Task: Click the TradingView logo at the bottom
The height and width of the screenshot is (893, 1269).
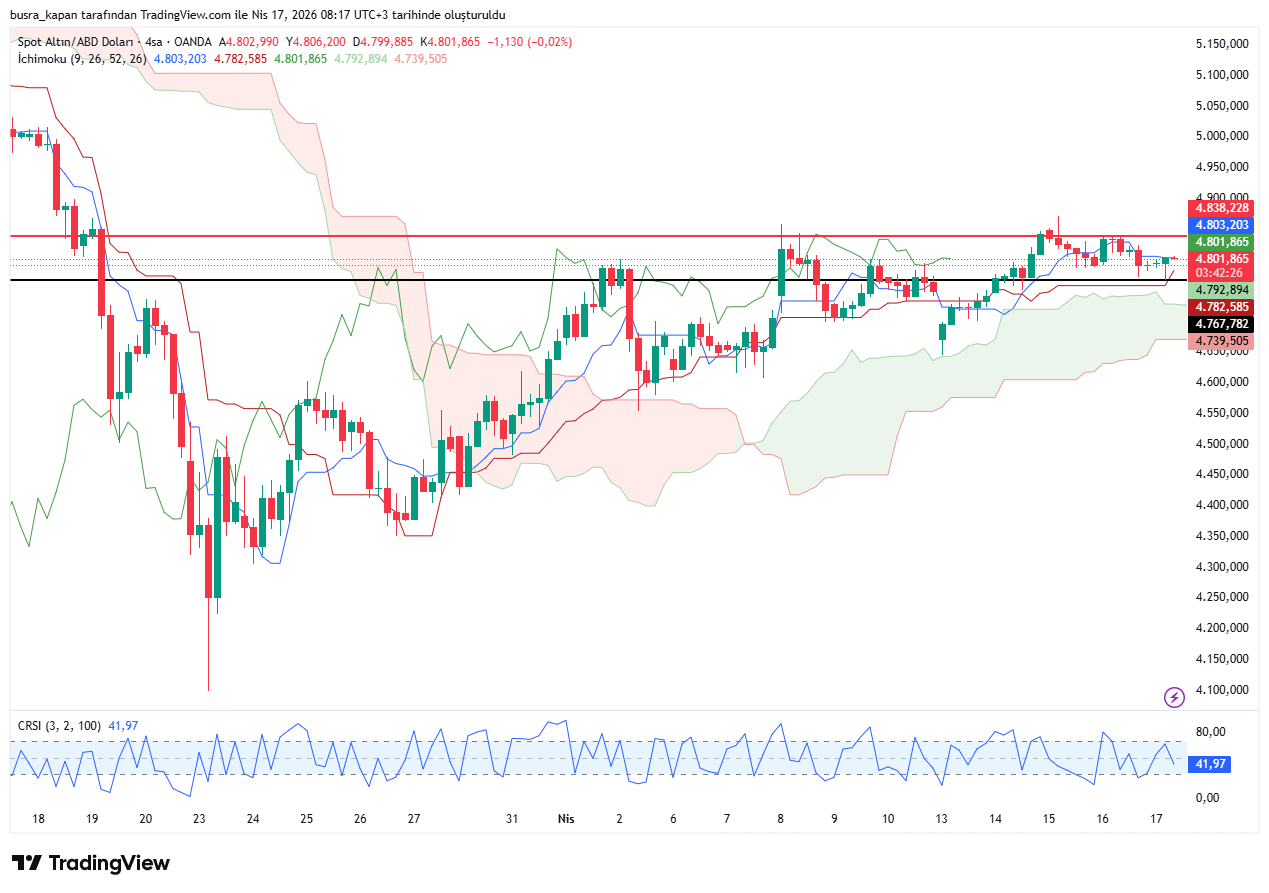Action: click(x=91, y=863)
